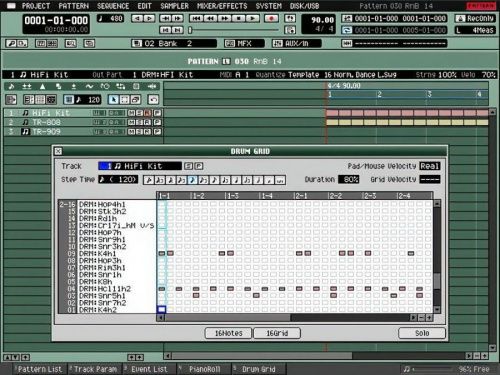Switch to the PianoRoll tab
Image resolution: width=500 pixels, height=375 pixels.
[204, 369]
